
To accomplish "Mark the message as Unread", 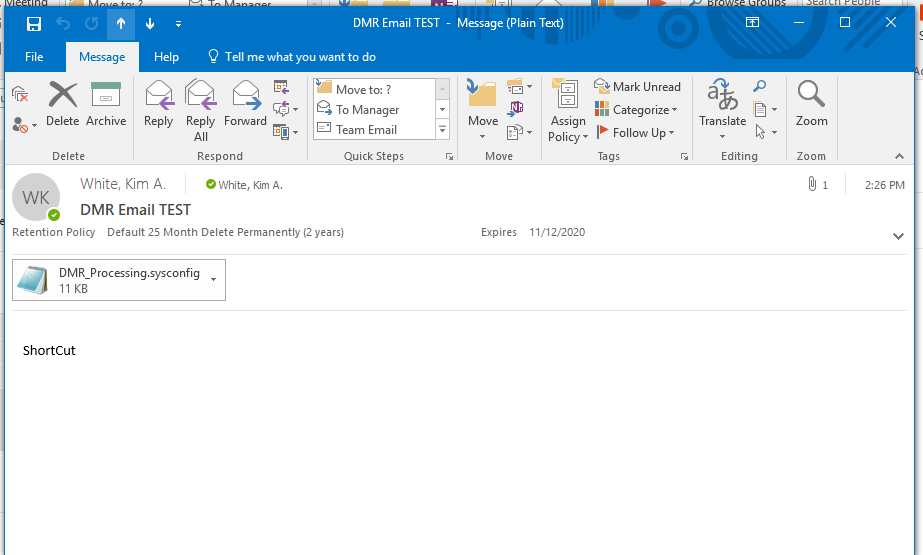I will (x=638, y=87).
